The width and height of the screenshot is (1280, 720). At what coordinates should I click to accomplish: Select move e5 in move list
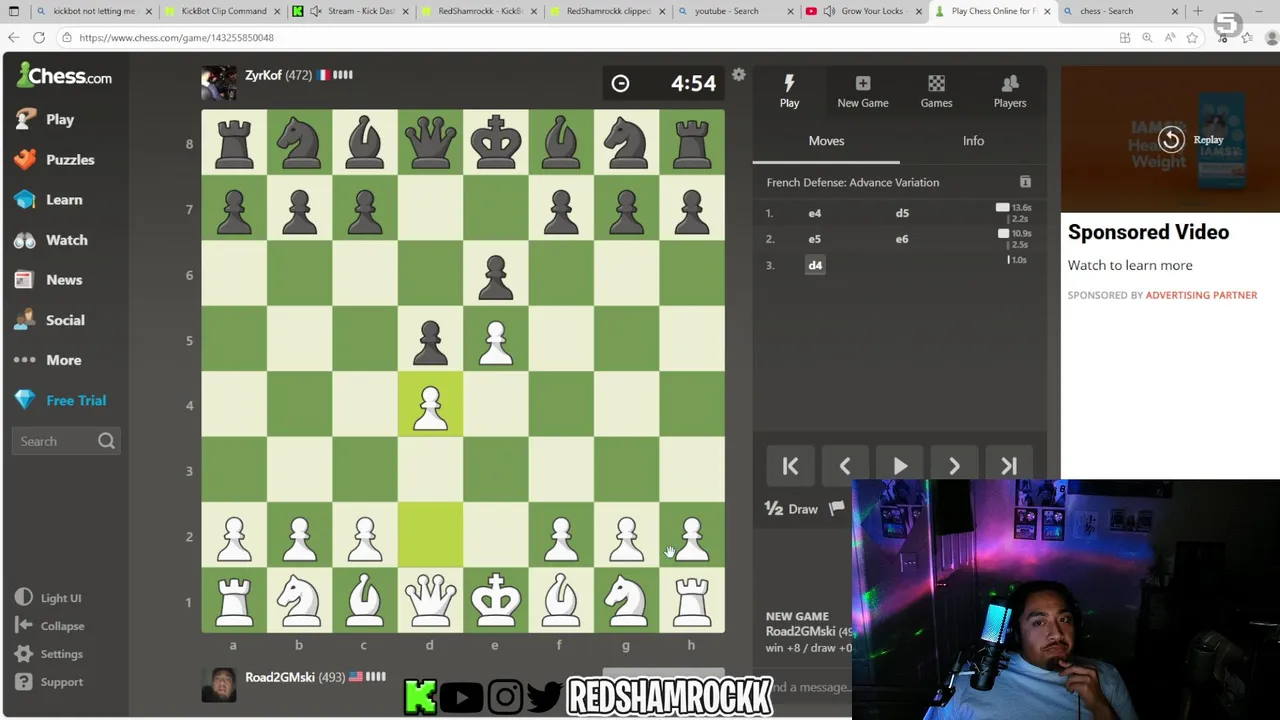point(814,239)
